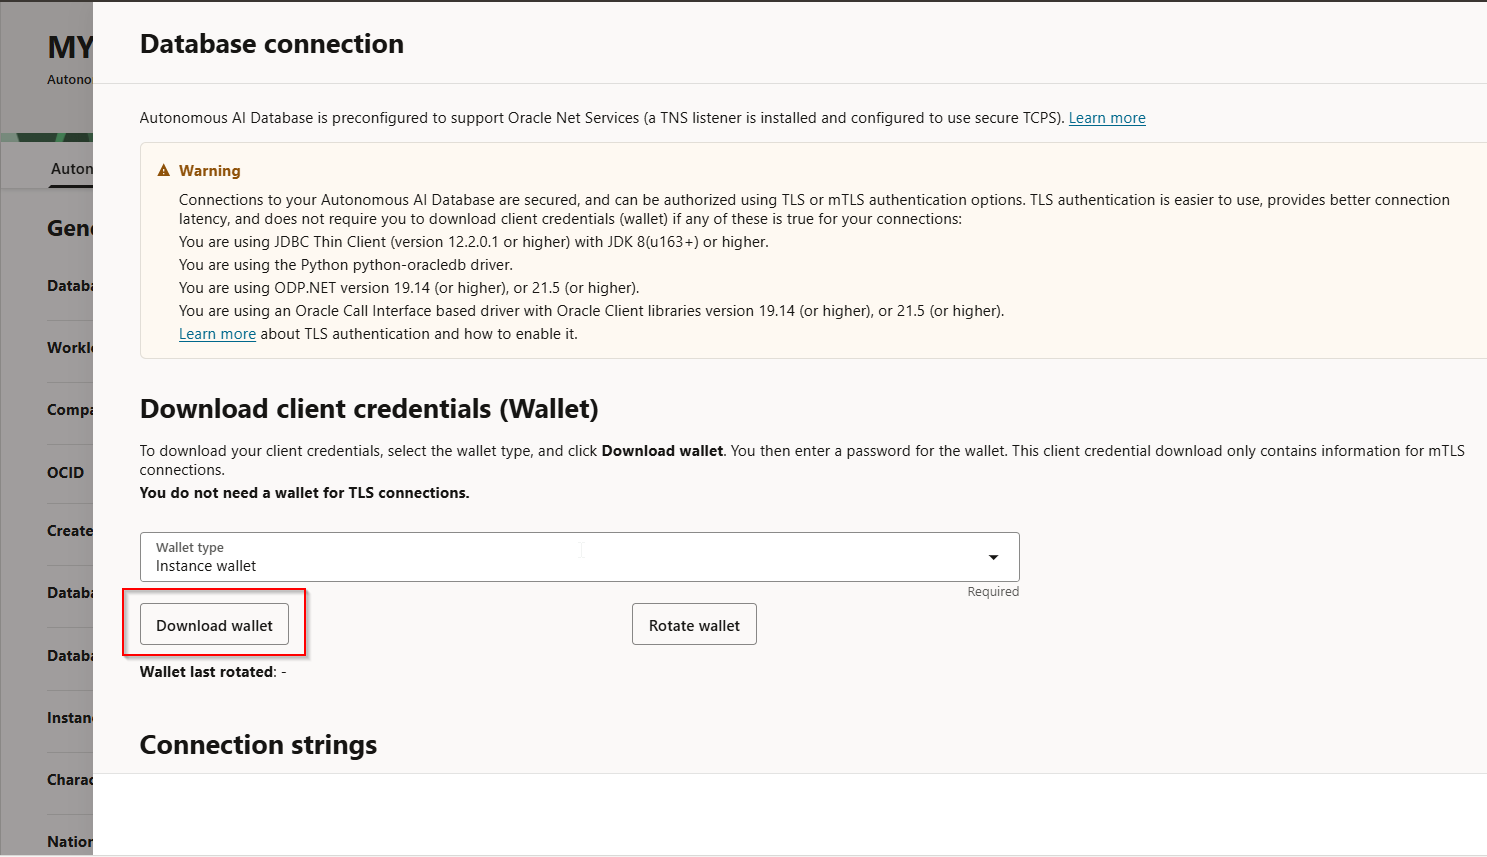Select the Workload sidebar entry
This screenshot has height=857, width=1487.
click(x=70, y=347)
